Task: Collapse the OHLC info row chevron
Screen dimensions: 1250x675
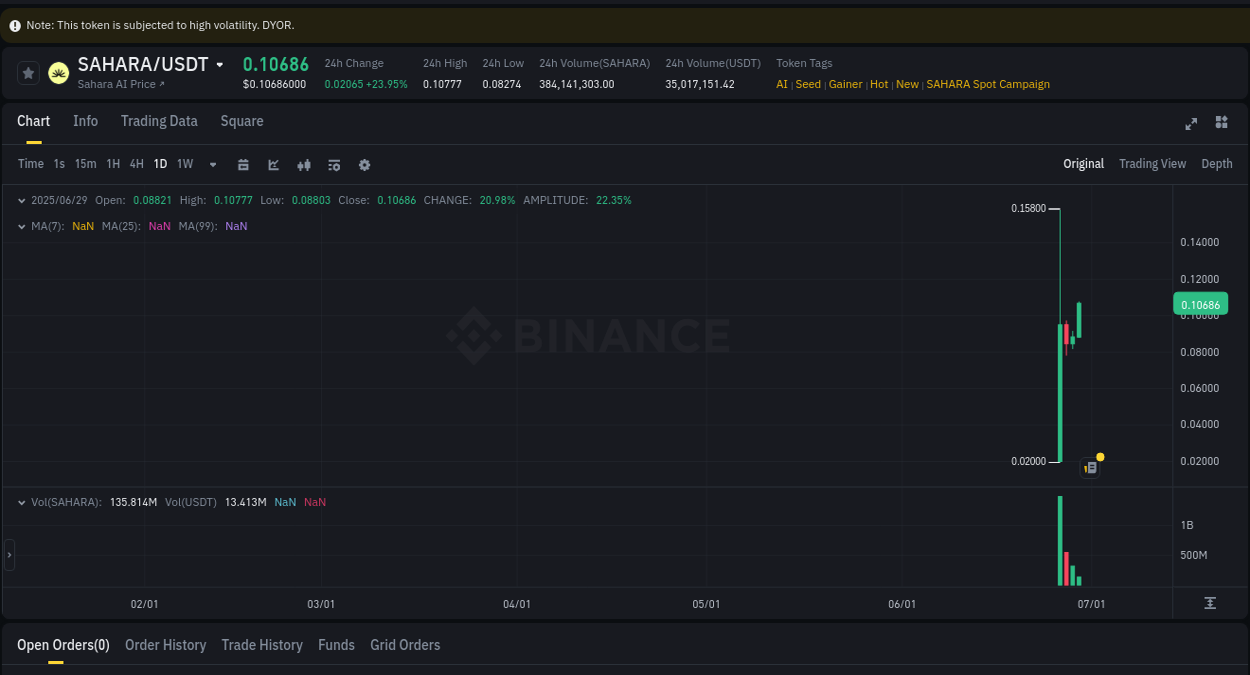Action: point(20,200)
